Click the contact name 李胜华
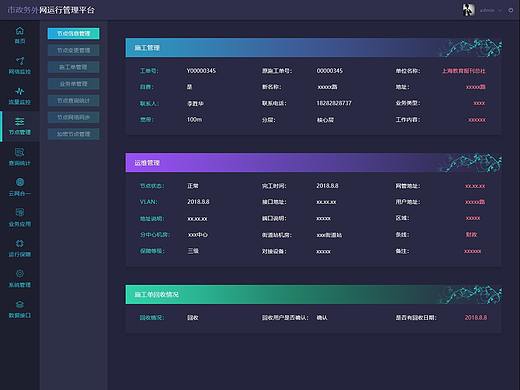 tap(195, 103)
